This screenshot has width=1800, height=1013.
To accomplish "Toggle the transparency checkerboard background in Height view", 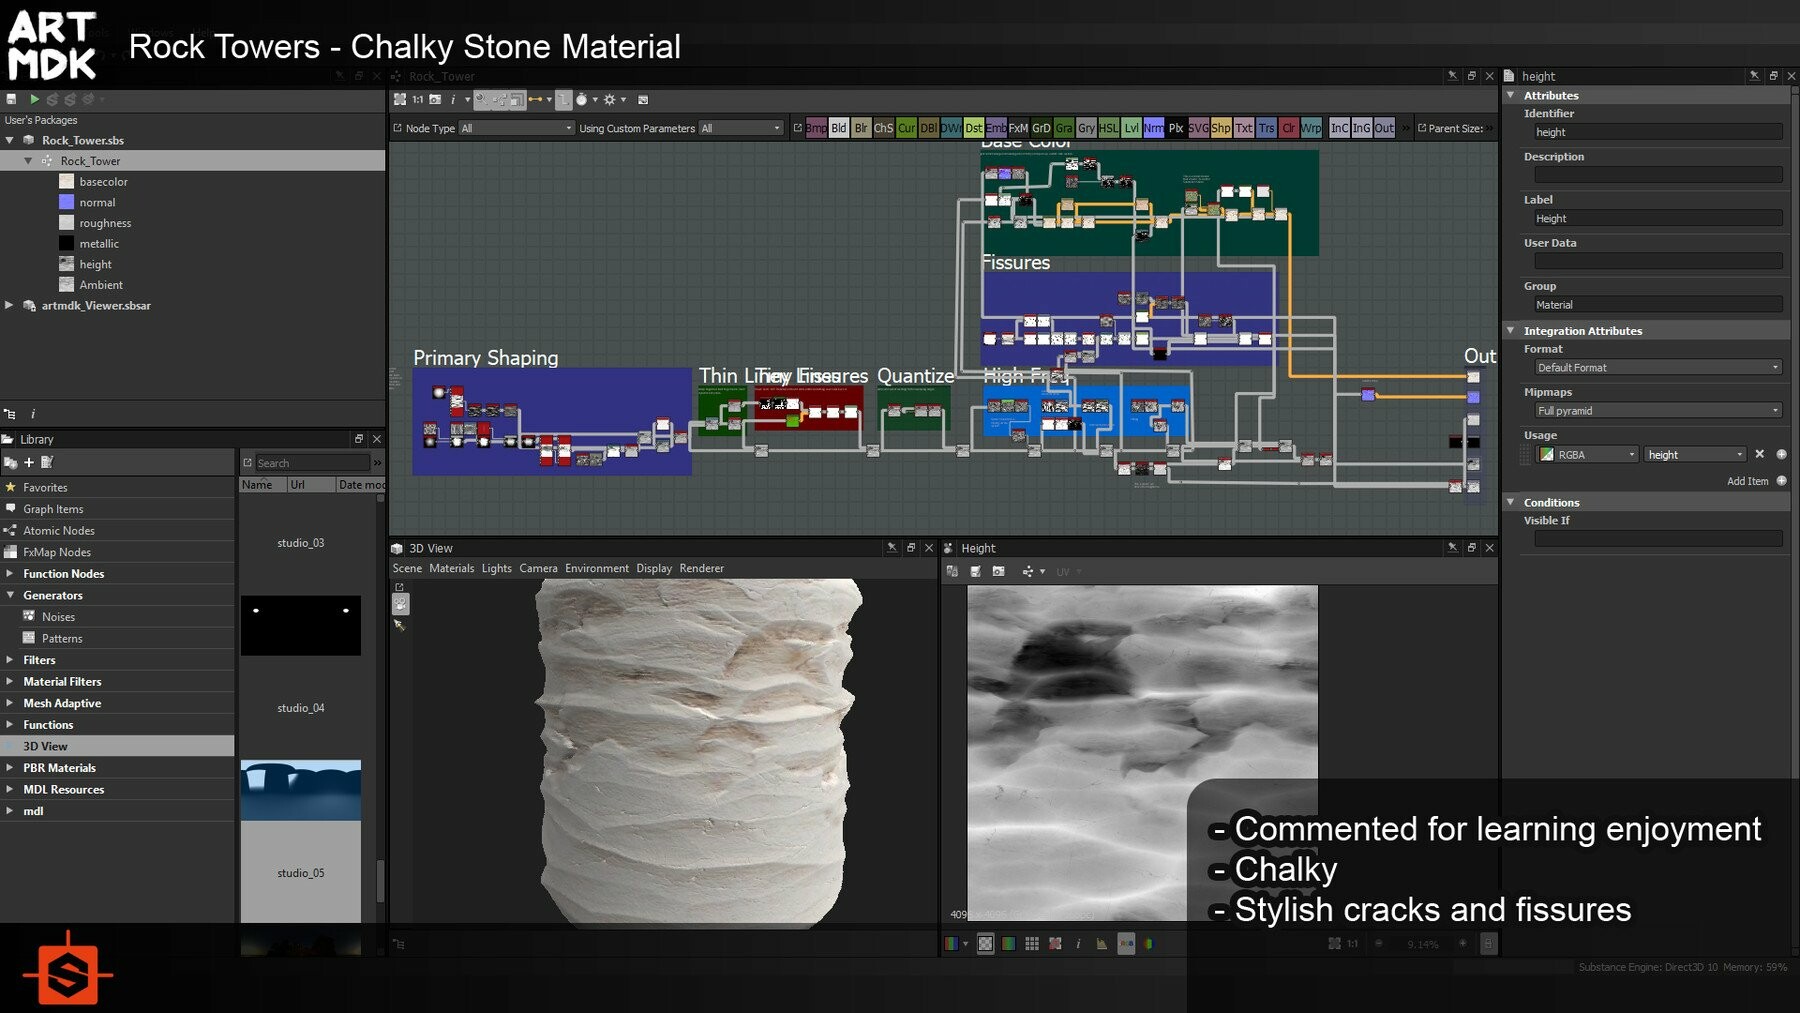I will click(x=986, y=943).
